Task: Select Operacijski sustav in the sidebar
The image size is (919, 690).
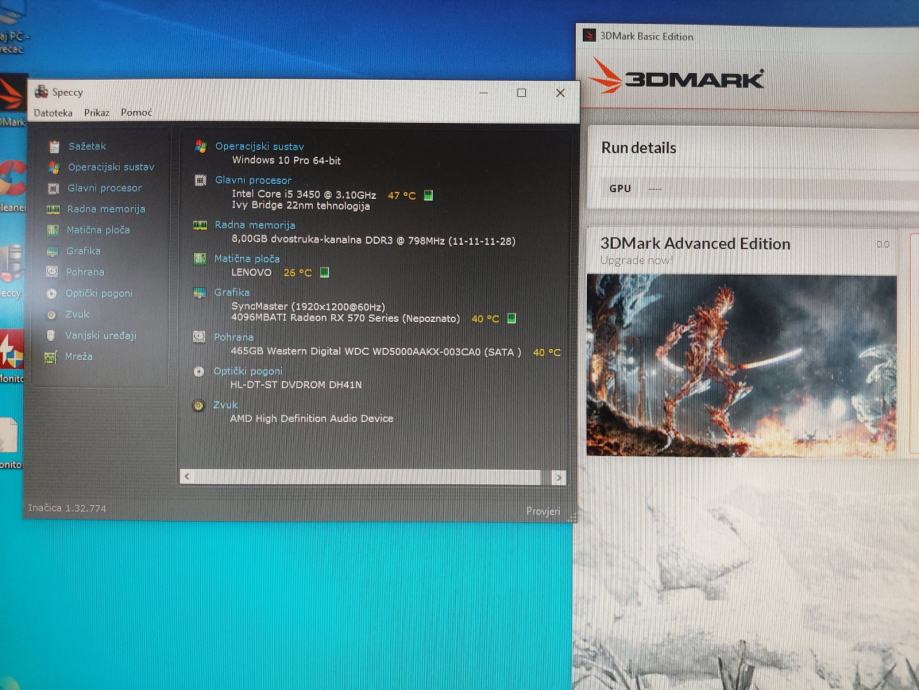Action: 111,167
